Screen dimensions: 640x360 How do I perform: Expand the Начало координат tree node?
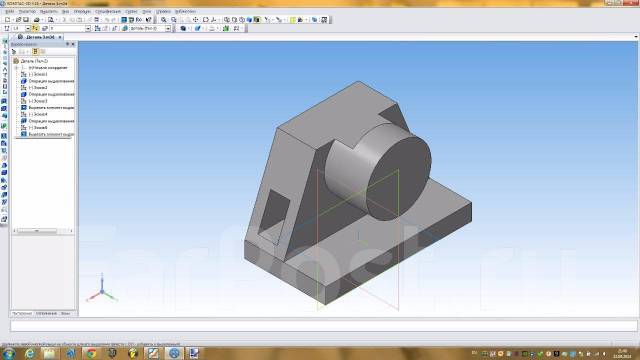16,67
